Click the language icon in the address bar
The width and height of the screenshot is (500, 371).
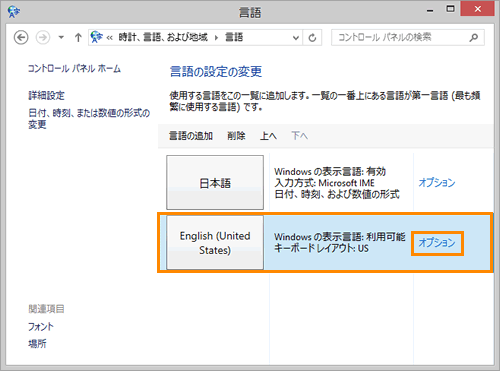click(97, 37)
